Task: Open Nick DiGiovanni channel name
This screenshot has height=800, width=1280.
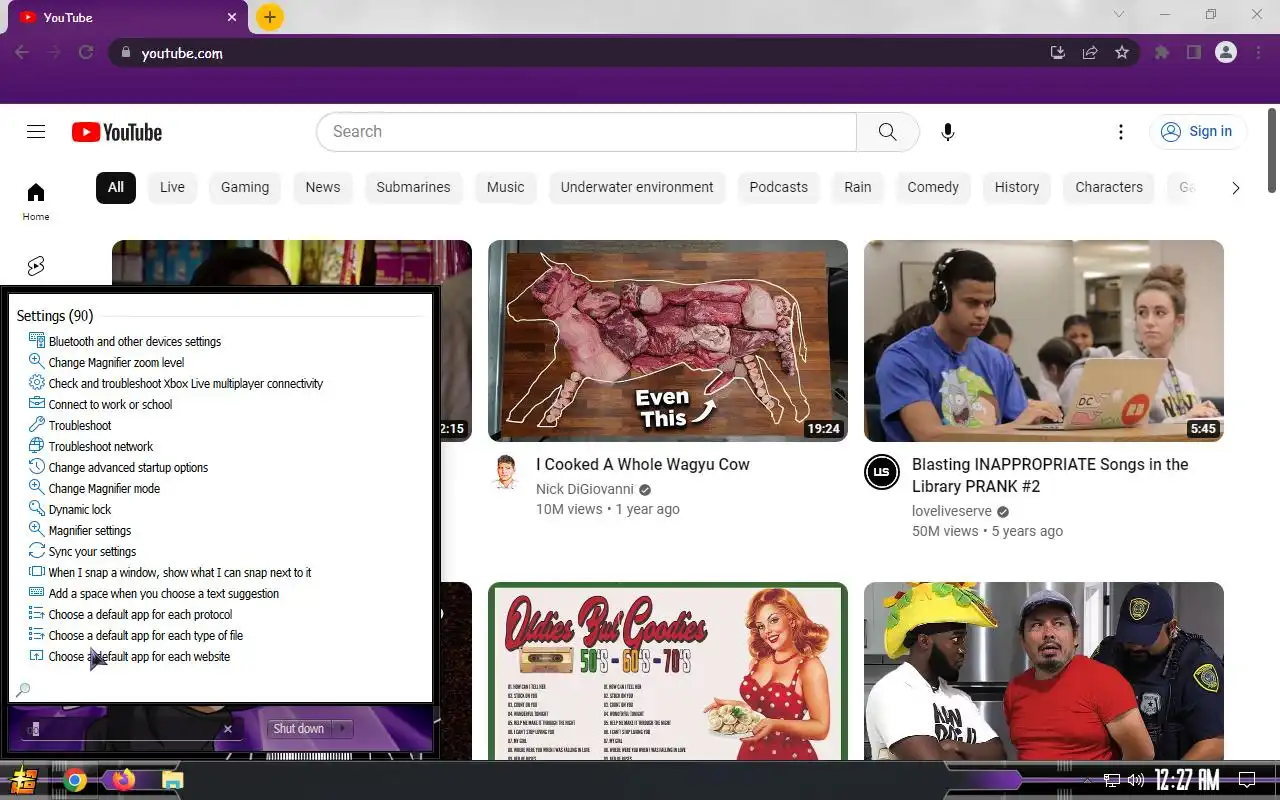Action: point(585,489)
